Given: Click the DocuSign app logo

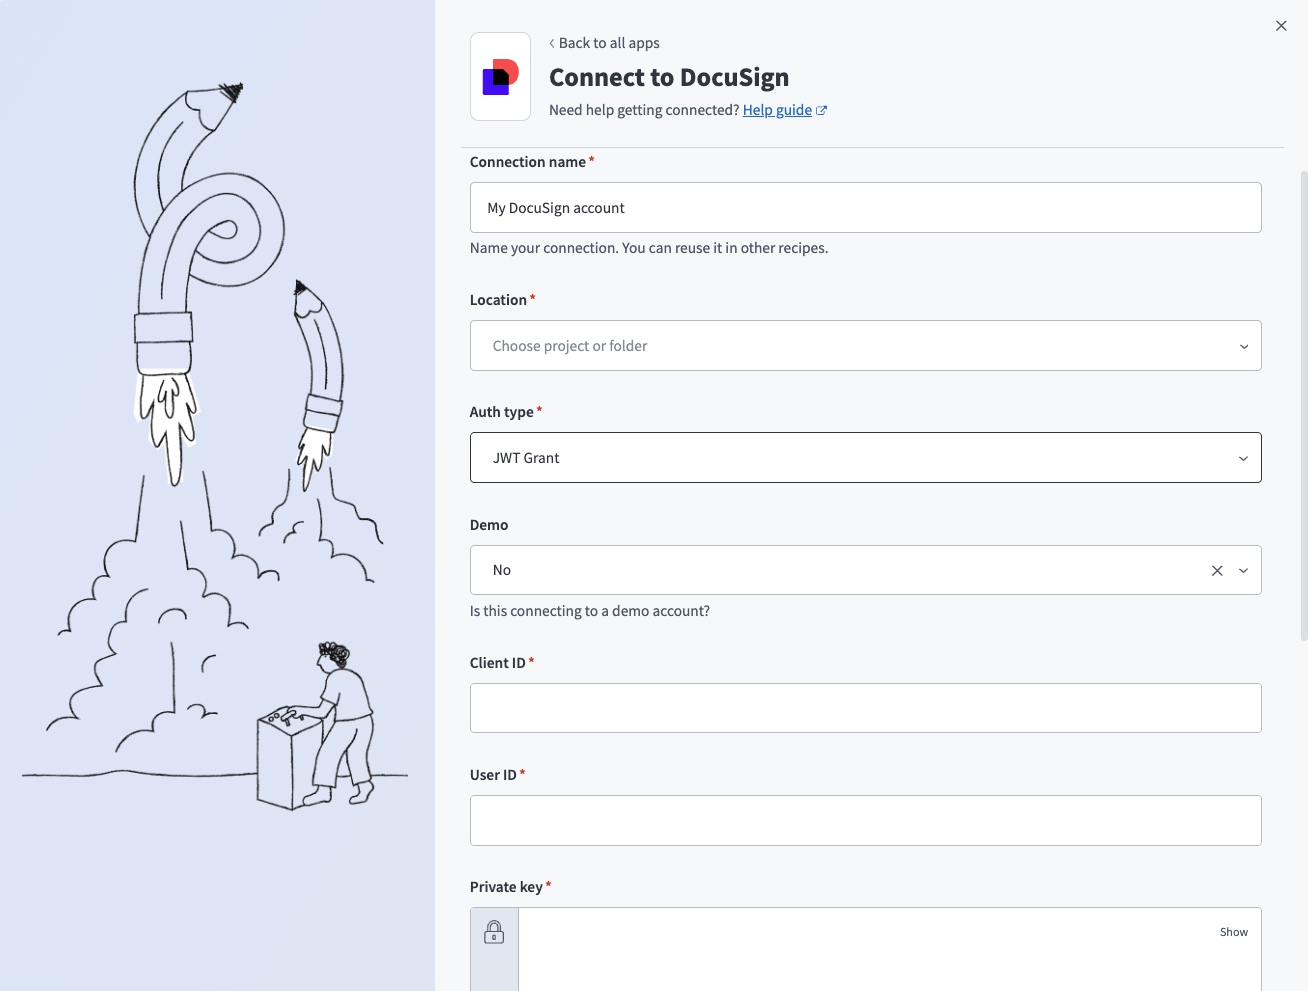Looking at the screenshot, I should click(x=501, y=77).
